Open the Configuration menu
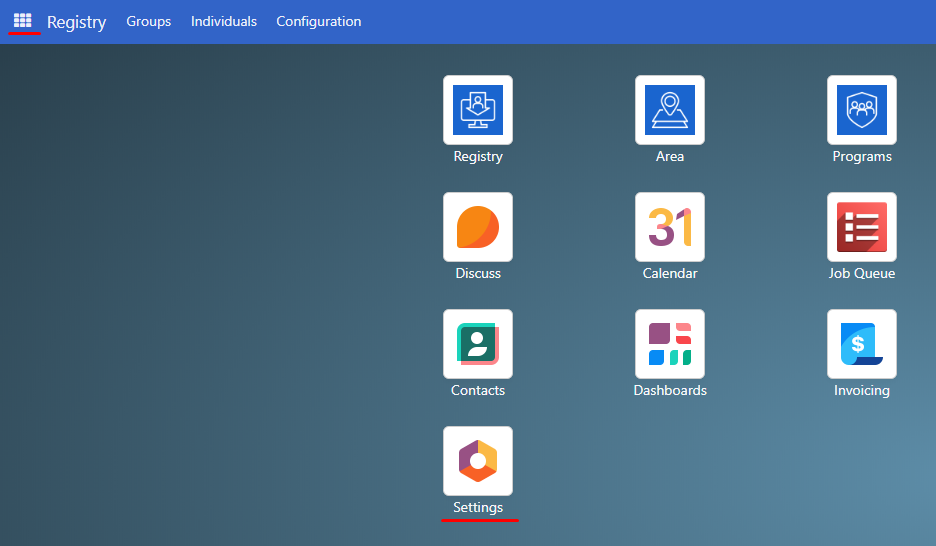Viewport: 936px width, 546px height. [319, 21]
